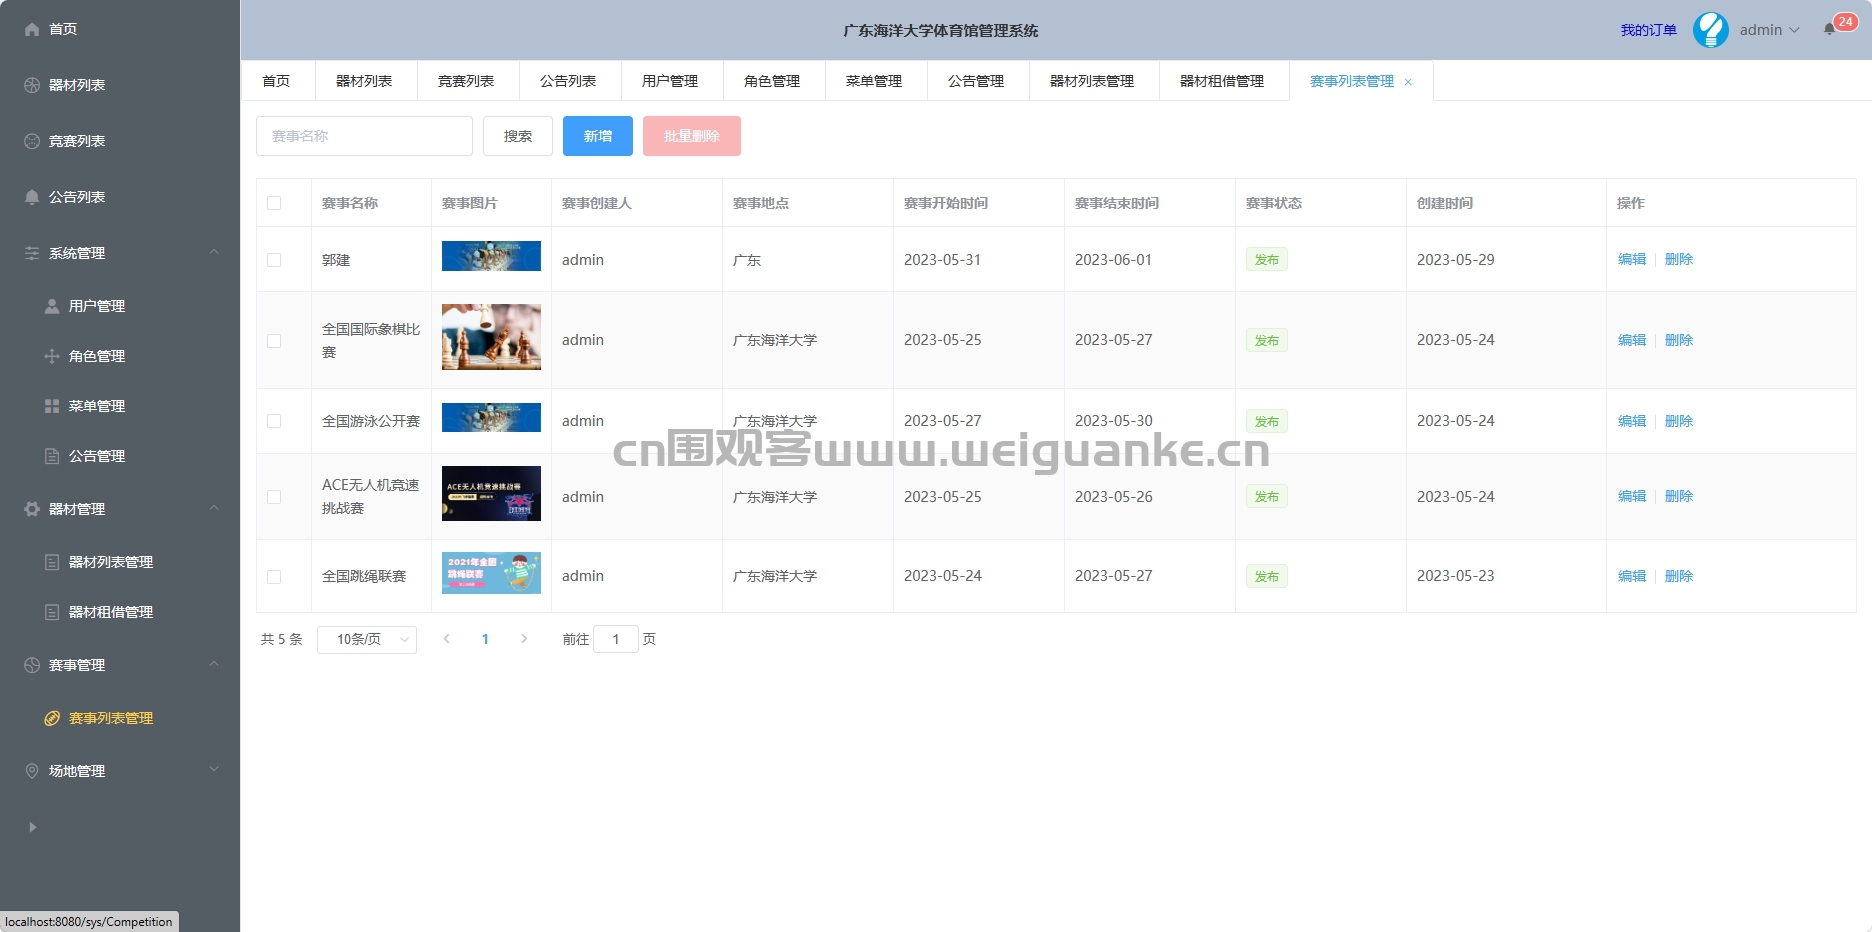Open 我的订单 link

[1649, 30]
